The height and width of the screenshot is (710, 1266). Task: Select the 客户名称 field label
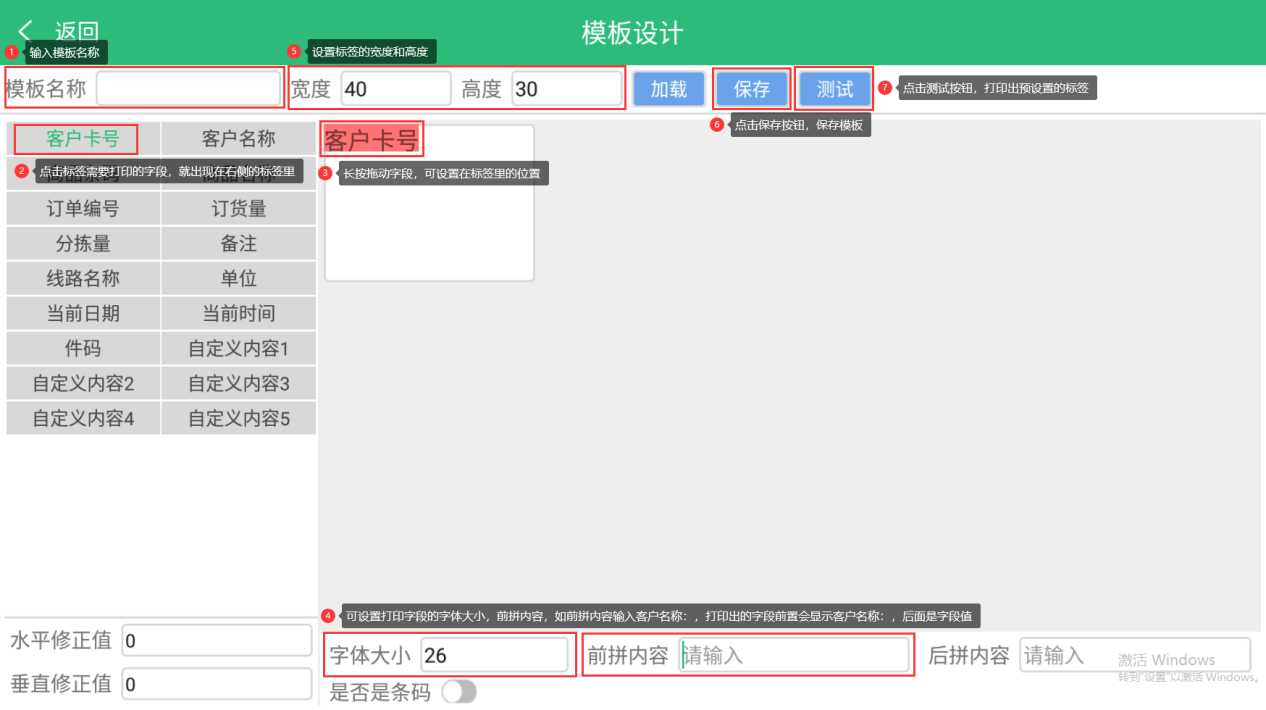[x=238, y=139]
